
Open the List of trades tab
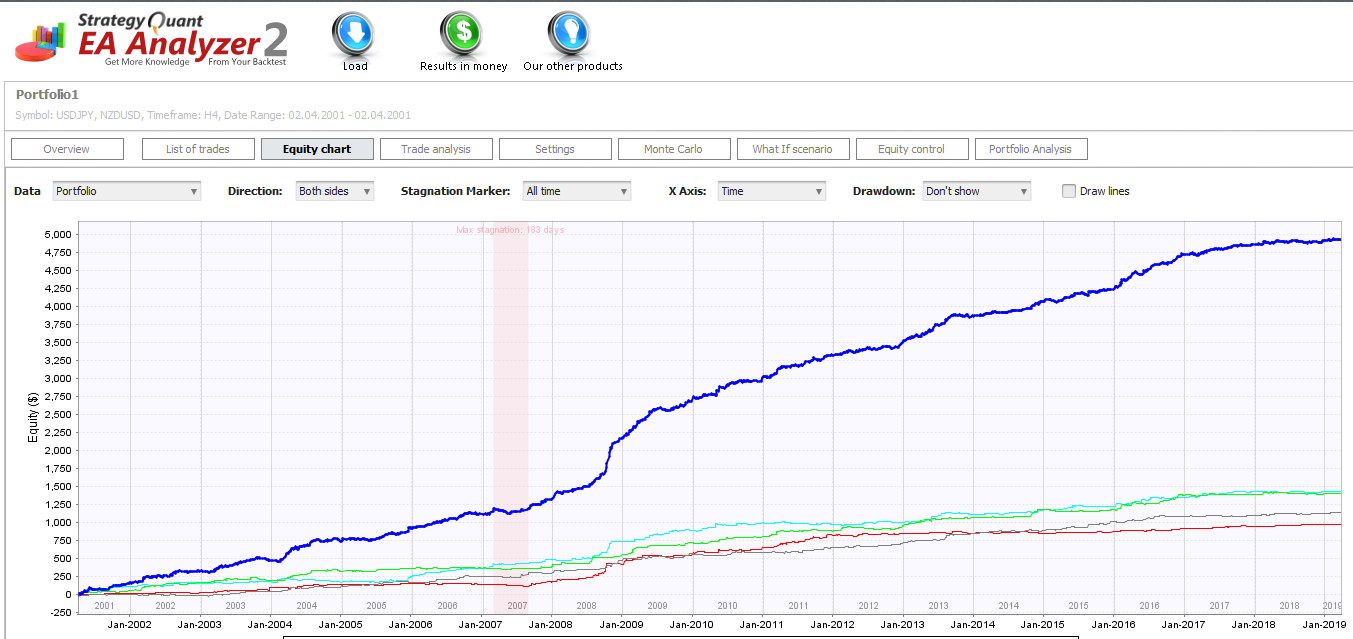pos(198,149)
